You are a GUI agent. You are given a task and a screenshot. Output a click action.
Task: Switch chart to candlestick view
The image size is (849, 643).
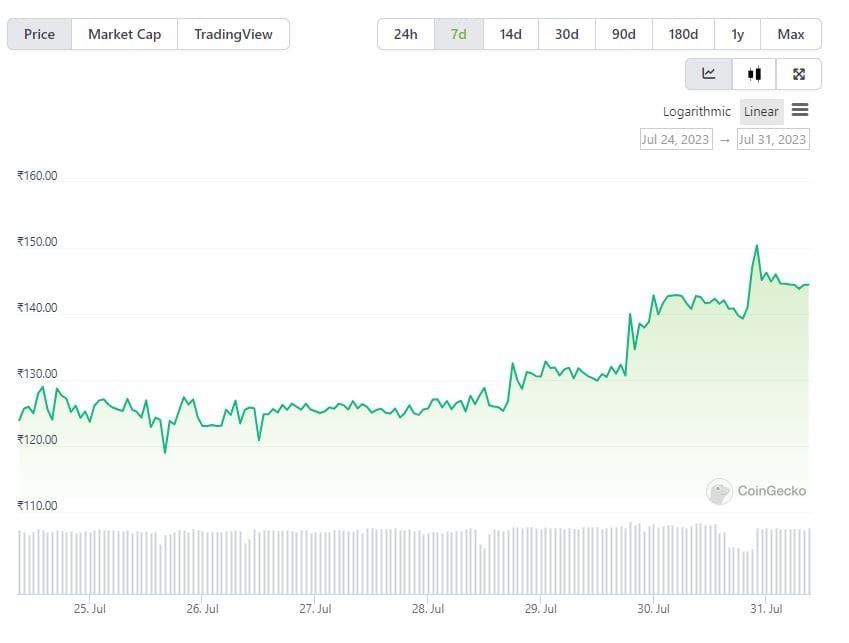point(753,73)
